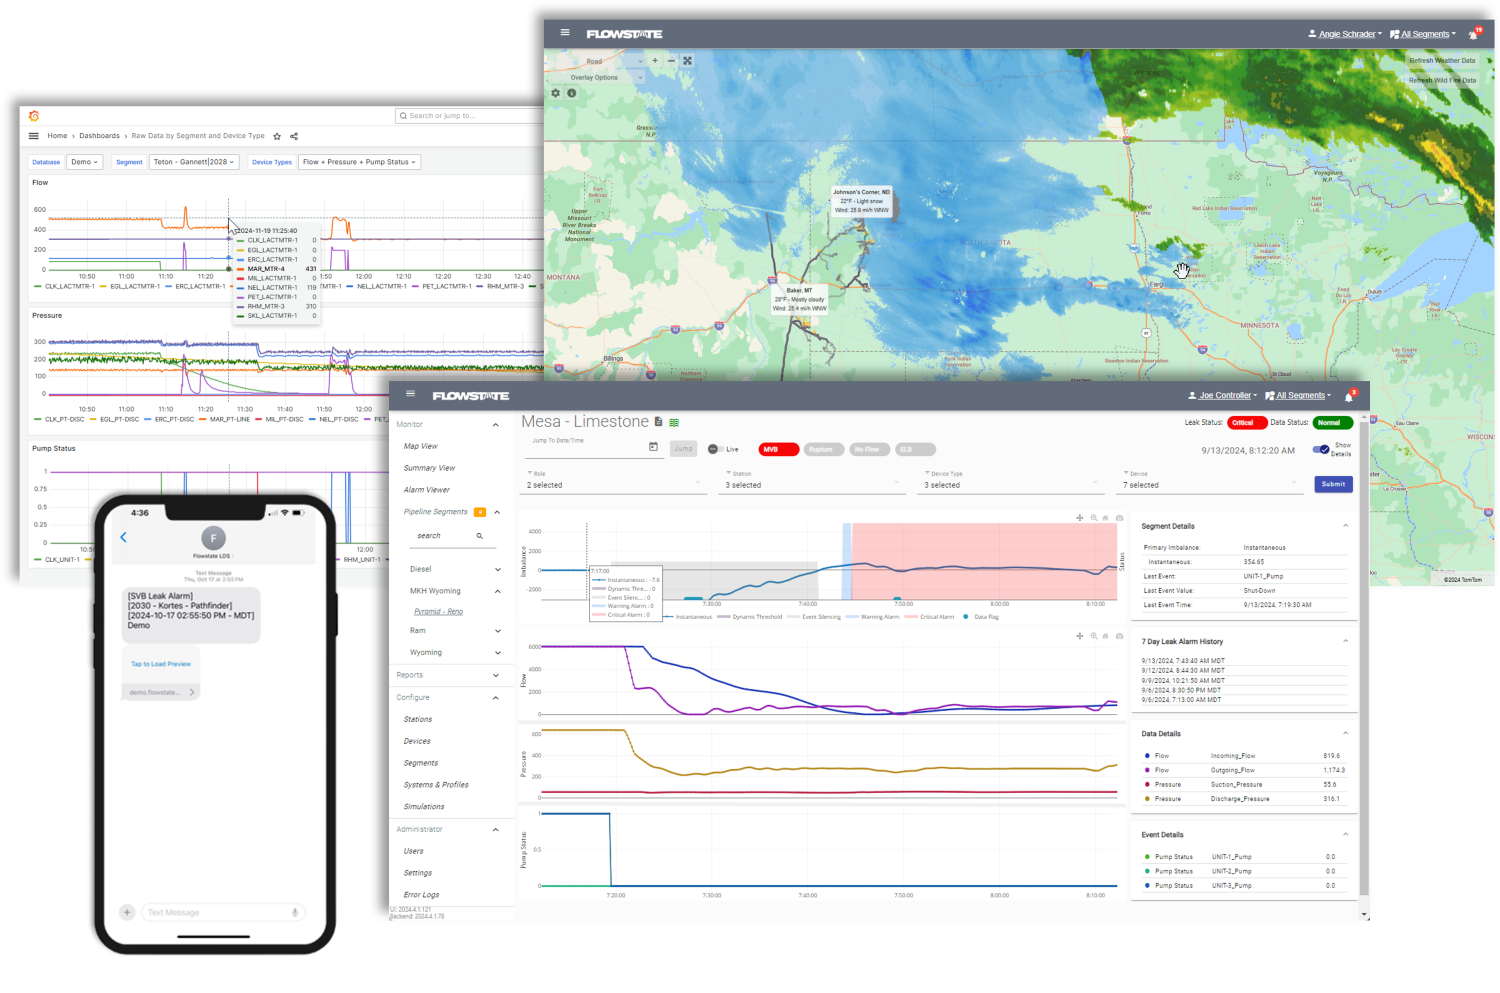Expand the Diesel segment group

498,569
